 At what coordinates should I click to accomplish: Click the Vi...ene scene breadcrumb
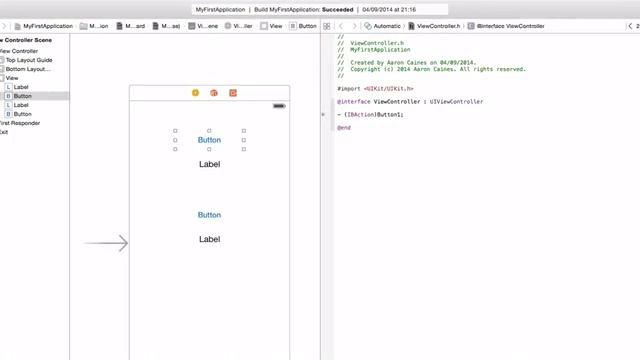(203, 26)
